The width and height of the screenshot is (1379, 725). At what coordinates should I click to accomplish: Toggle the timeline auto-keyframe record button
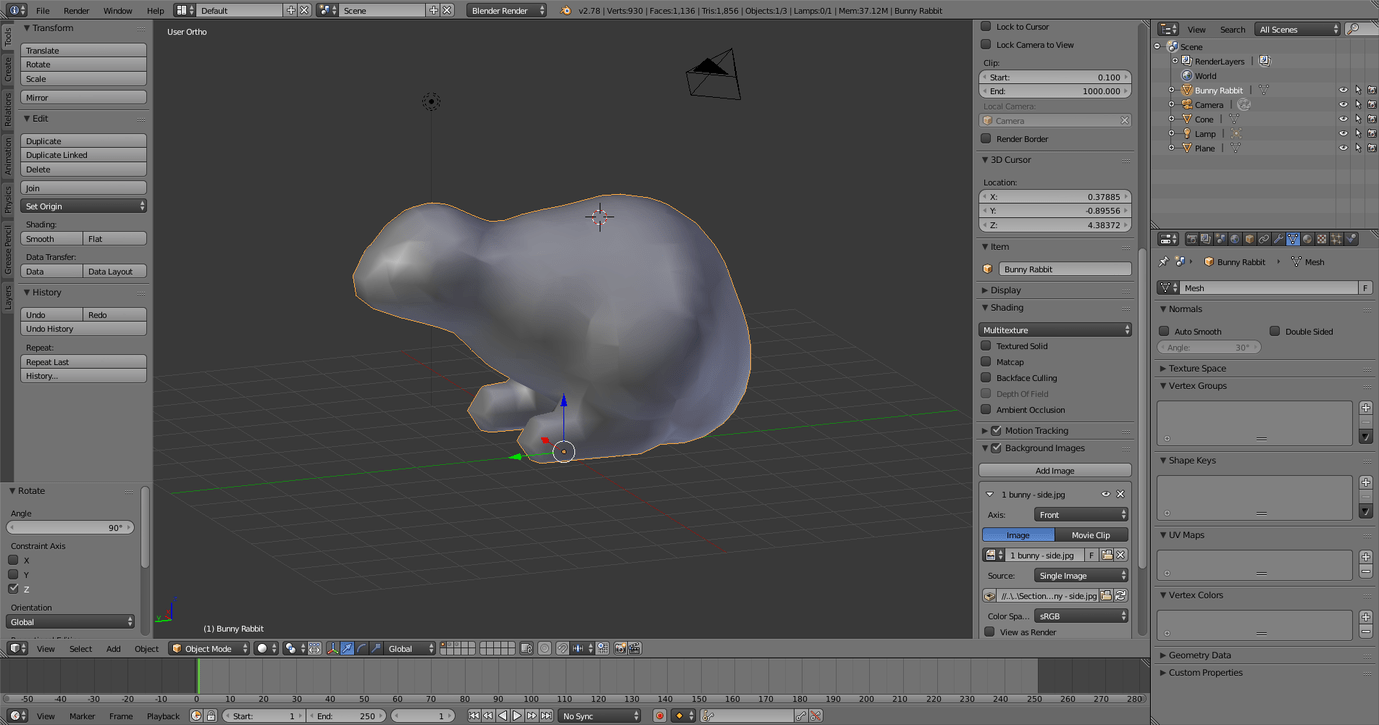[660, 716]
